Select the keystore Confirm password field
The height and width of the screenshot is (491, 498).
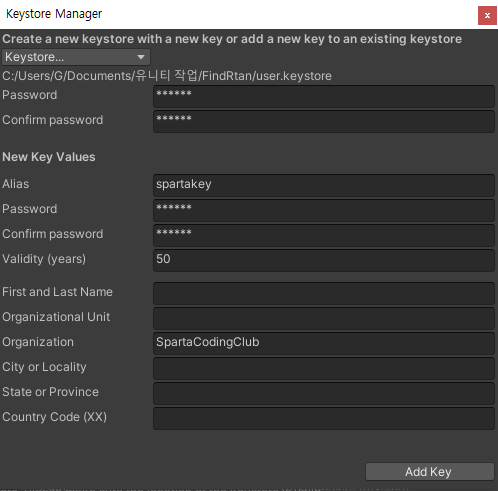pos(324,121)
